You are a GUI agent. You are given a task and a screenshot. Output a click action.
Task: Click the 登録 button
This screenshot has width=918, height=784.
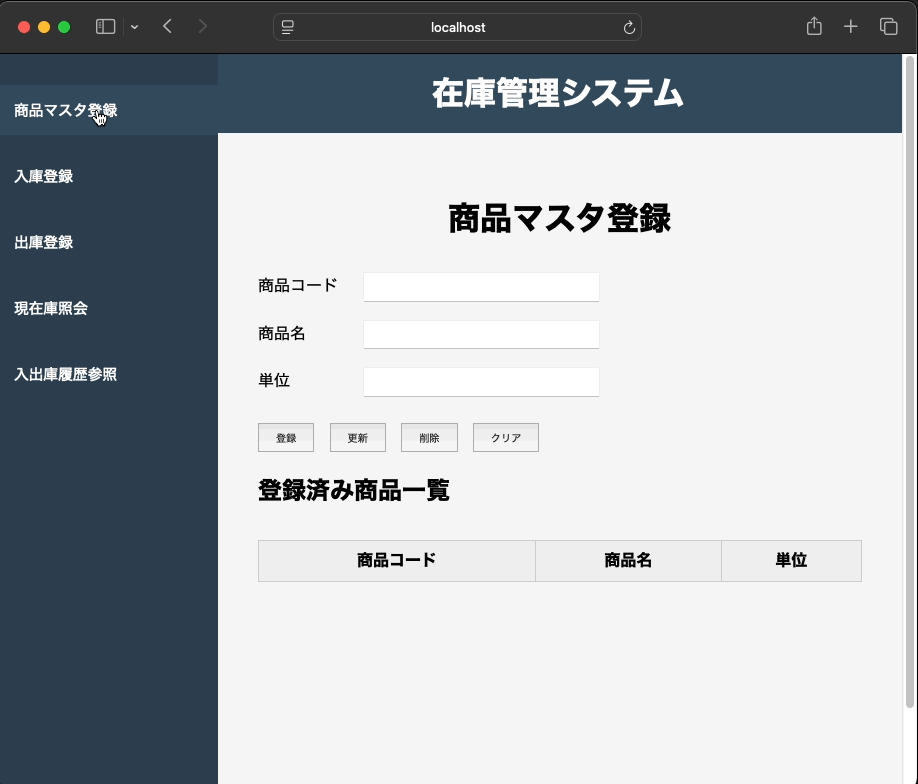click(286, 437)
